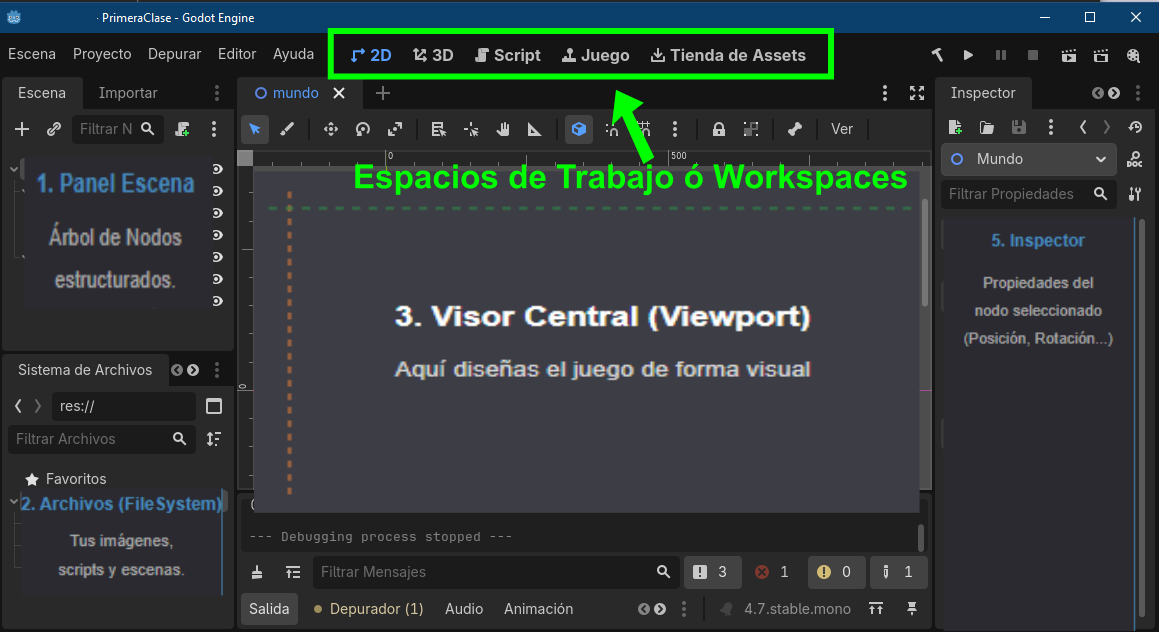Toggle editor messages filter showing 1
The height and width of the screenshot is (632, 1159).
pyautogui.click(x=897, y=572)
